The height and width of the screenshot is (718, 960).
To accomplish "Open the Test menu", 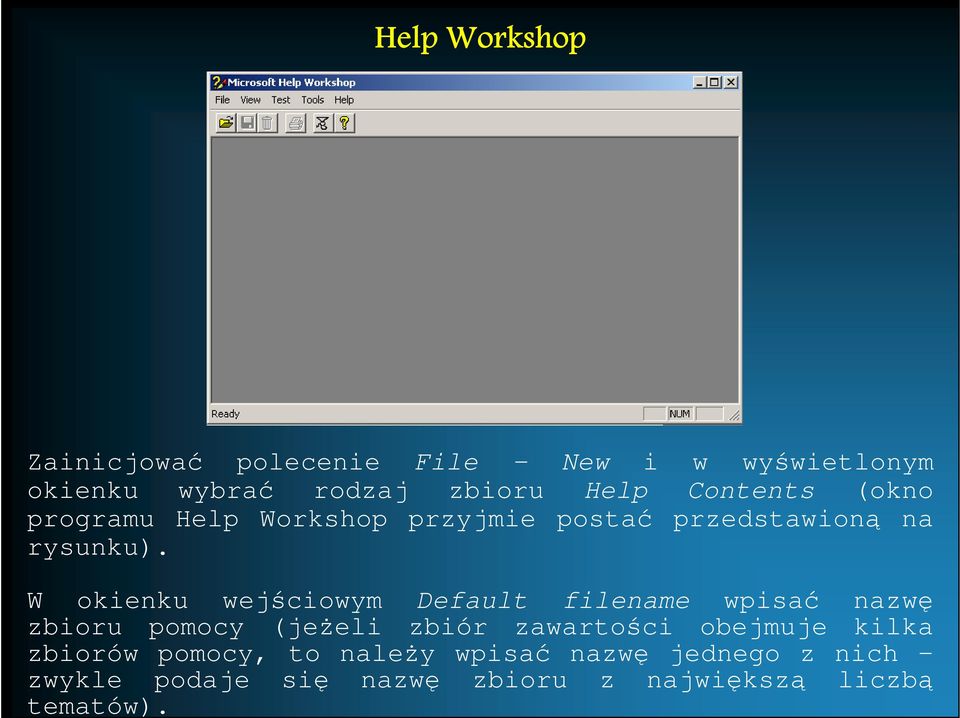I will point(280,100).
